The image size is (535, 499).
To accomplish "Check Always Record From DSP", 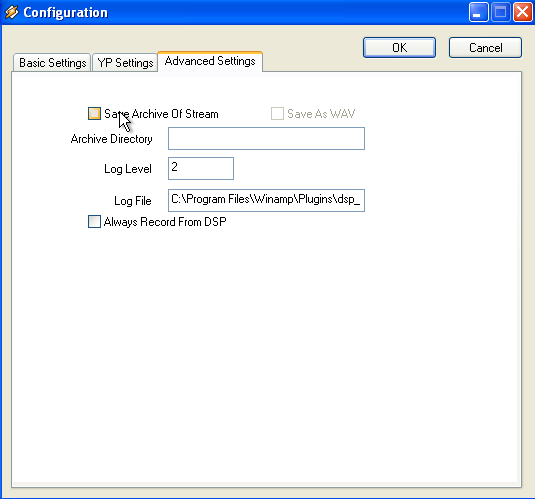I will tap(95, 222).
